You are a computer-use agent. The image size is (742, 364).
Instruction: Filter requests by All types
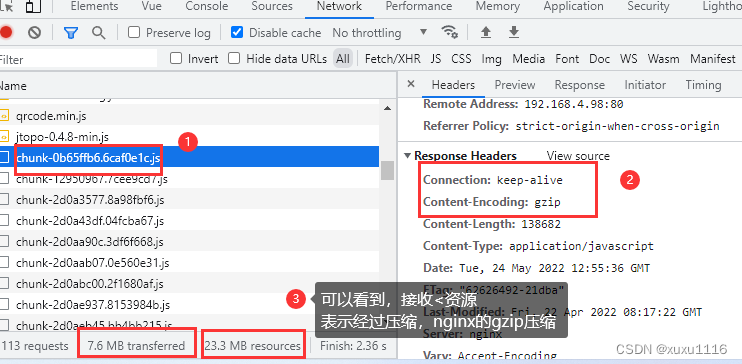point(343,59)
